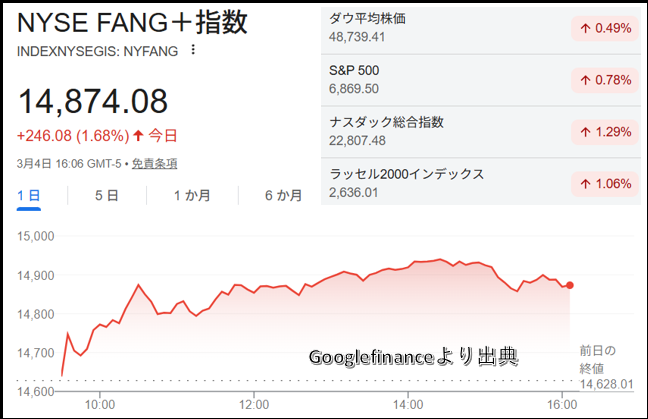This screenshot has width=648, height=419.
Task: Open the S&P 500 index name
Action: tap(354, 70)
